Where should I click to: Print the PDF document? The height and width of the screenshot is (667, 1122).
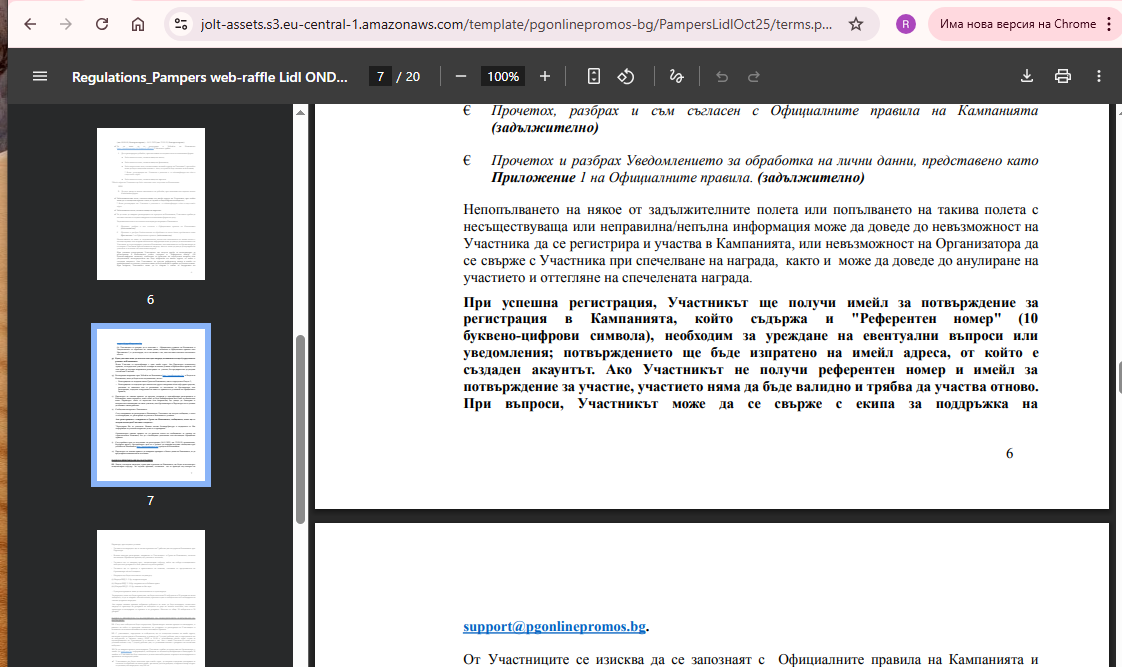(1063, 77)
